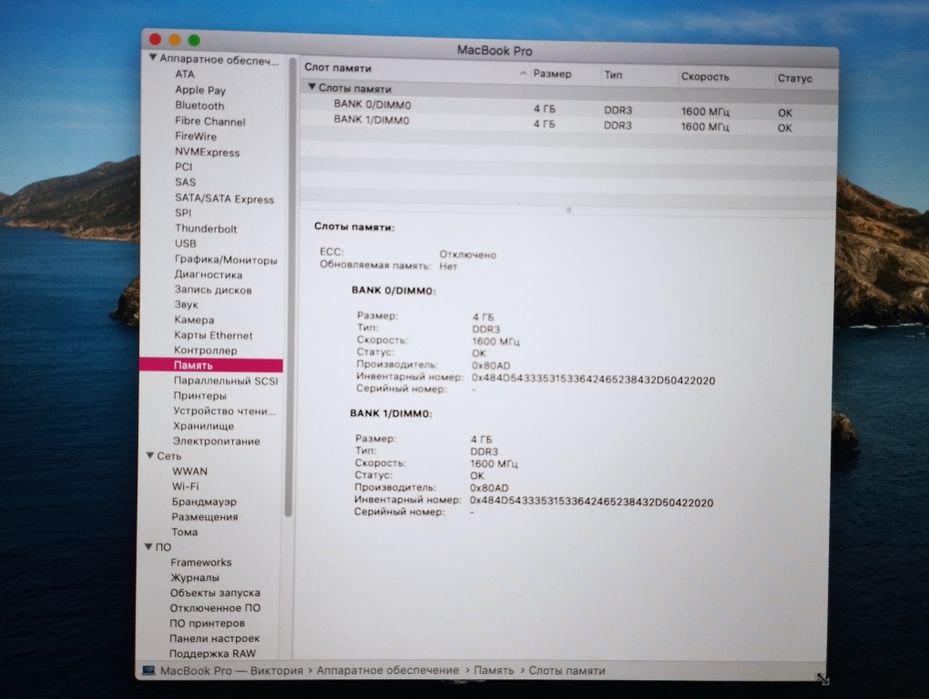This screenshot has width=929, height=699.
Task: Zoom the window with the green button
Action: [x=194, y=40]
